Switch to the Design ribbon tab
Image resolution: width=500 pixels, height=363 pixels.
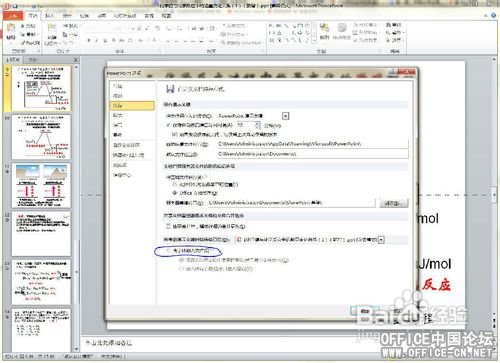pos(67,16)
